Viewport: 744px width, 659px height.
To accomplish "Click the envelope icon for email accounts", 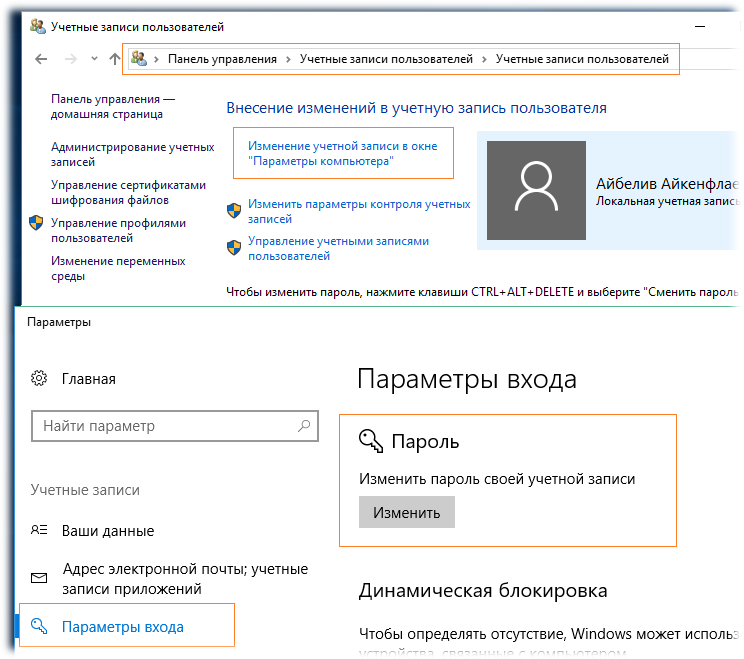I will 39,578.
